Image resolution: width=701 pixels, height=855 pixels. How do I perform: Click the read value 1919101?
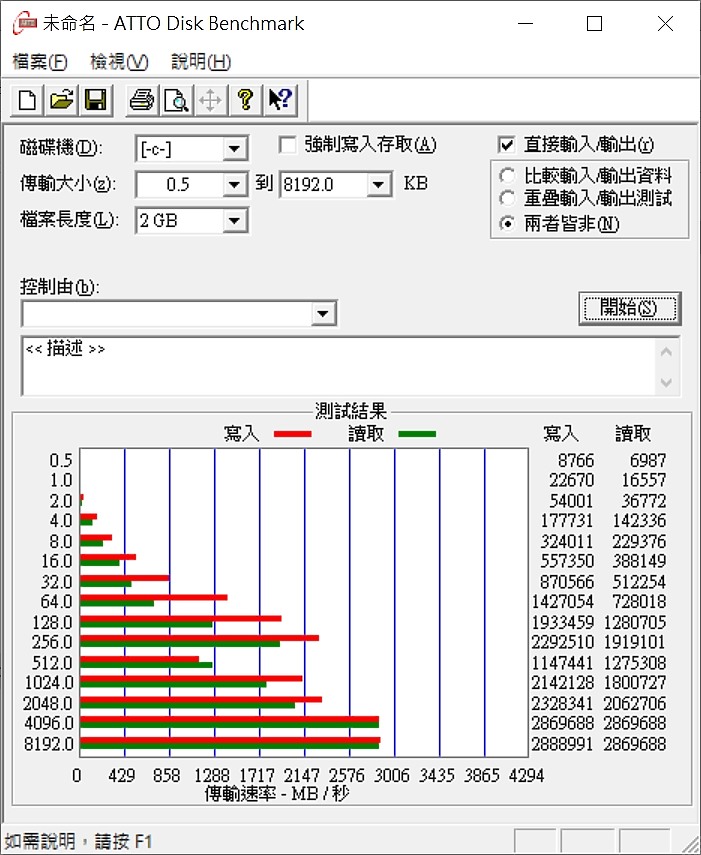pyautogui.click(x=634, y=642)
